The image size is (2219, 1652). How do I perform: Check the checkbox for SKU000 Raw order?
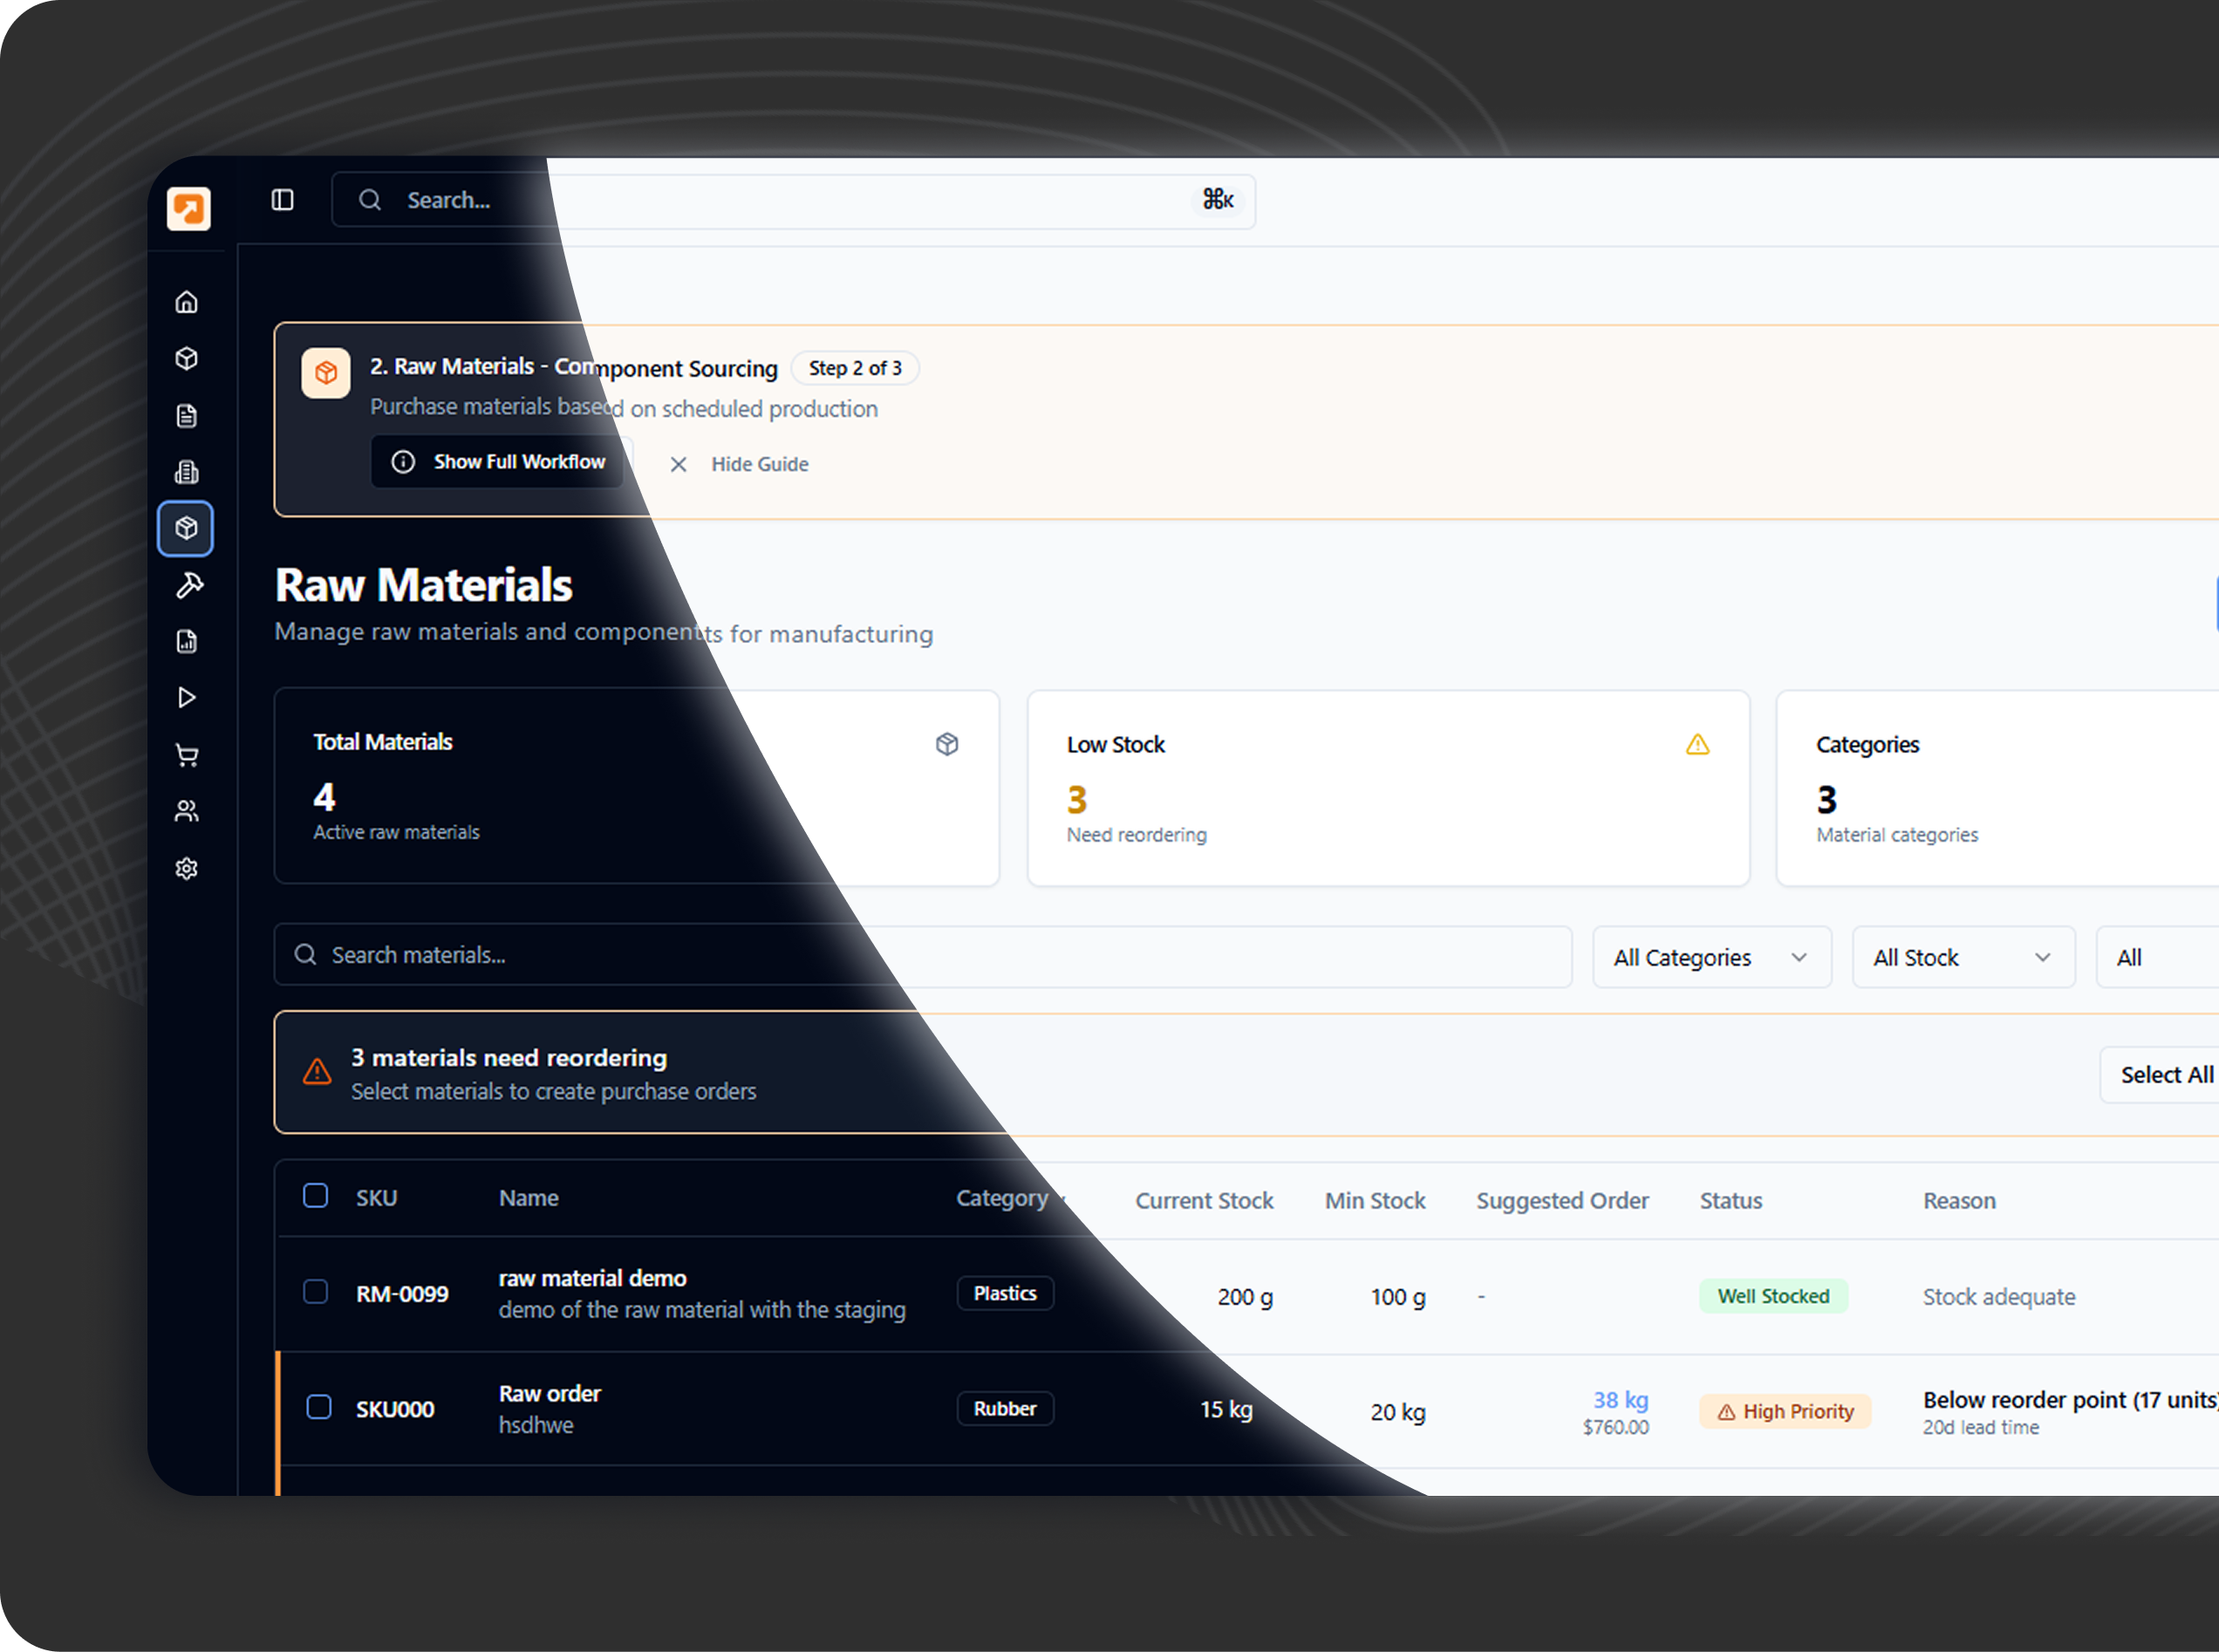click(x=318, y=1406)
